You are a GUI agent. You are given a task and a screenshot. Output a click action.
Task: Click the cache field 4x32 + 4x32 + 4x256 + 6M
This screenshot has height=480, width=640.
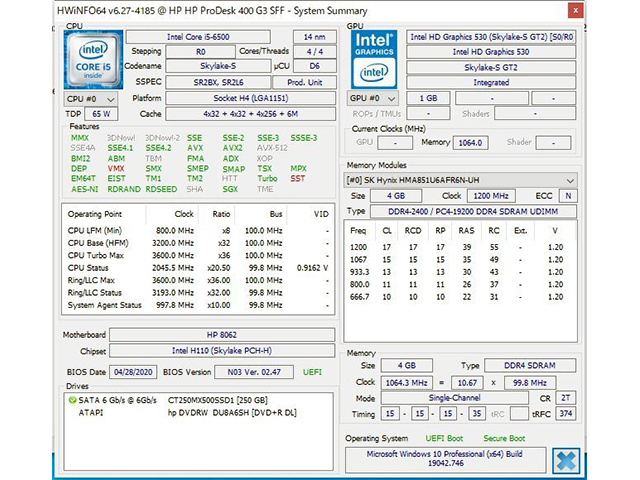(251, 114)
